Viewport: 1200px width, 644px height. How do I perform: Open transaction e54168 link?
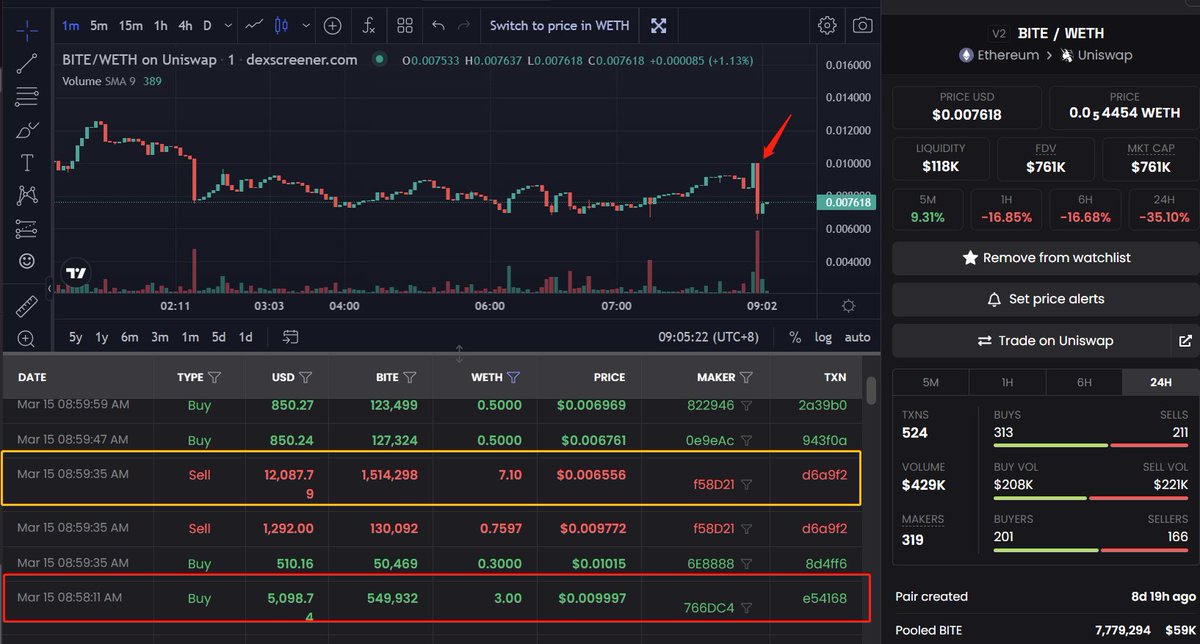826,598
